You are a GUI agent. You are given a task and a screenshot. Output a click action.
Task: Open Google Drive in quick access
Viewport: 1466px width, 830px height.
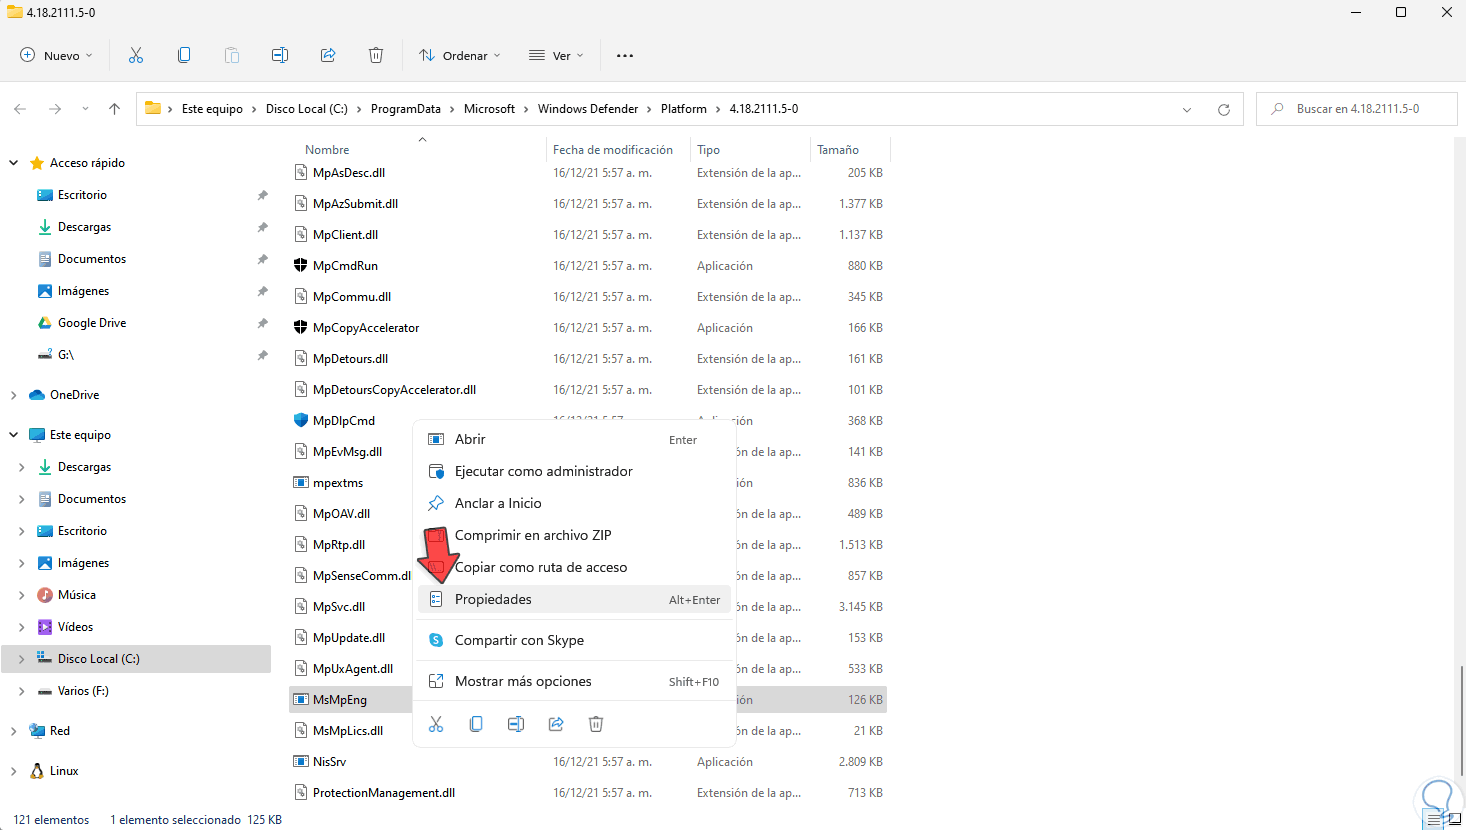click(92, 323)
